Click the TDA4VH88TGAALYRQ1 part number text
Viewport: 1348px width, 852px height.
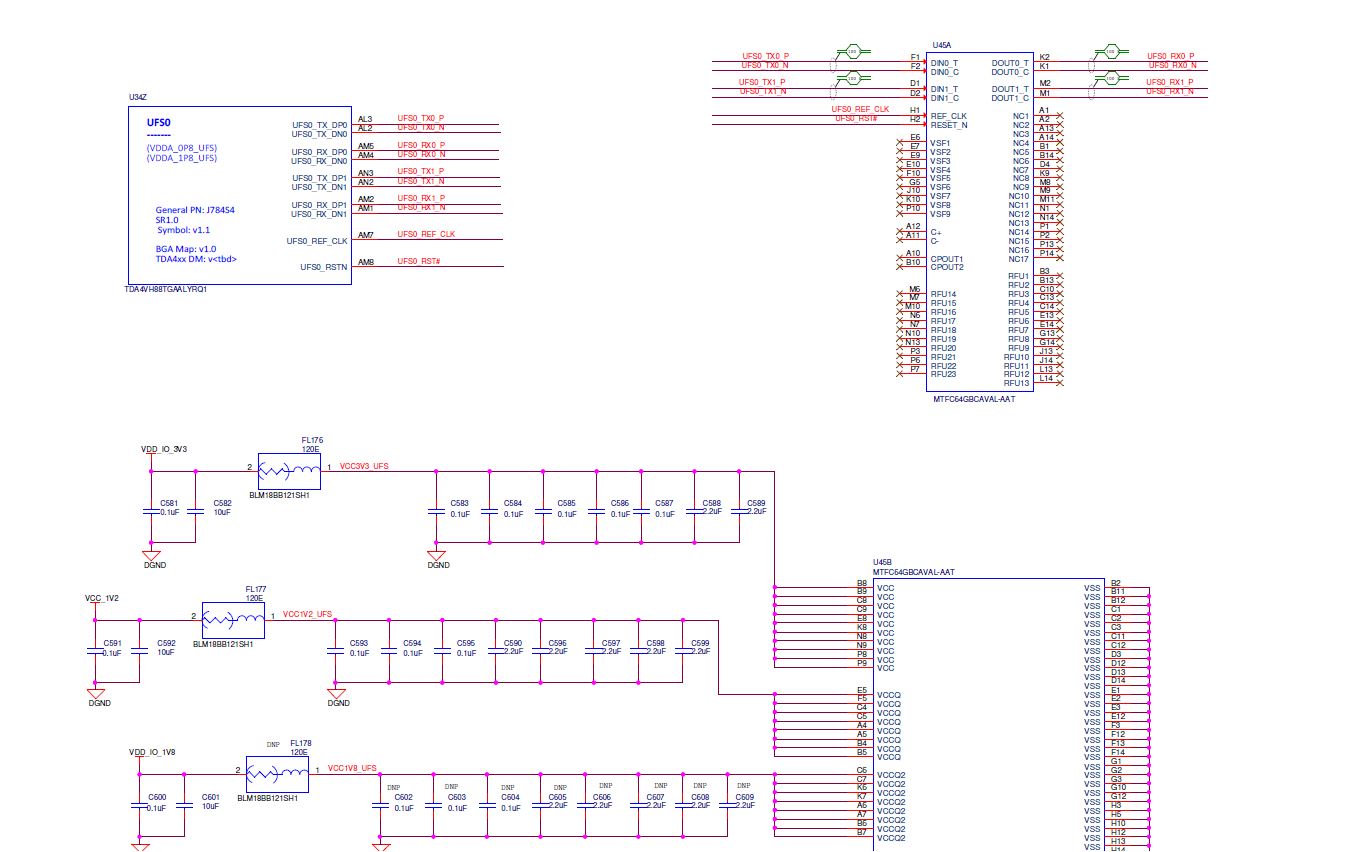[167, 289]
